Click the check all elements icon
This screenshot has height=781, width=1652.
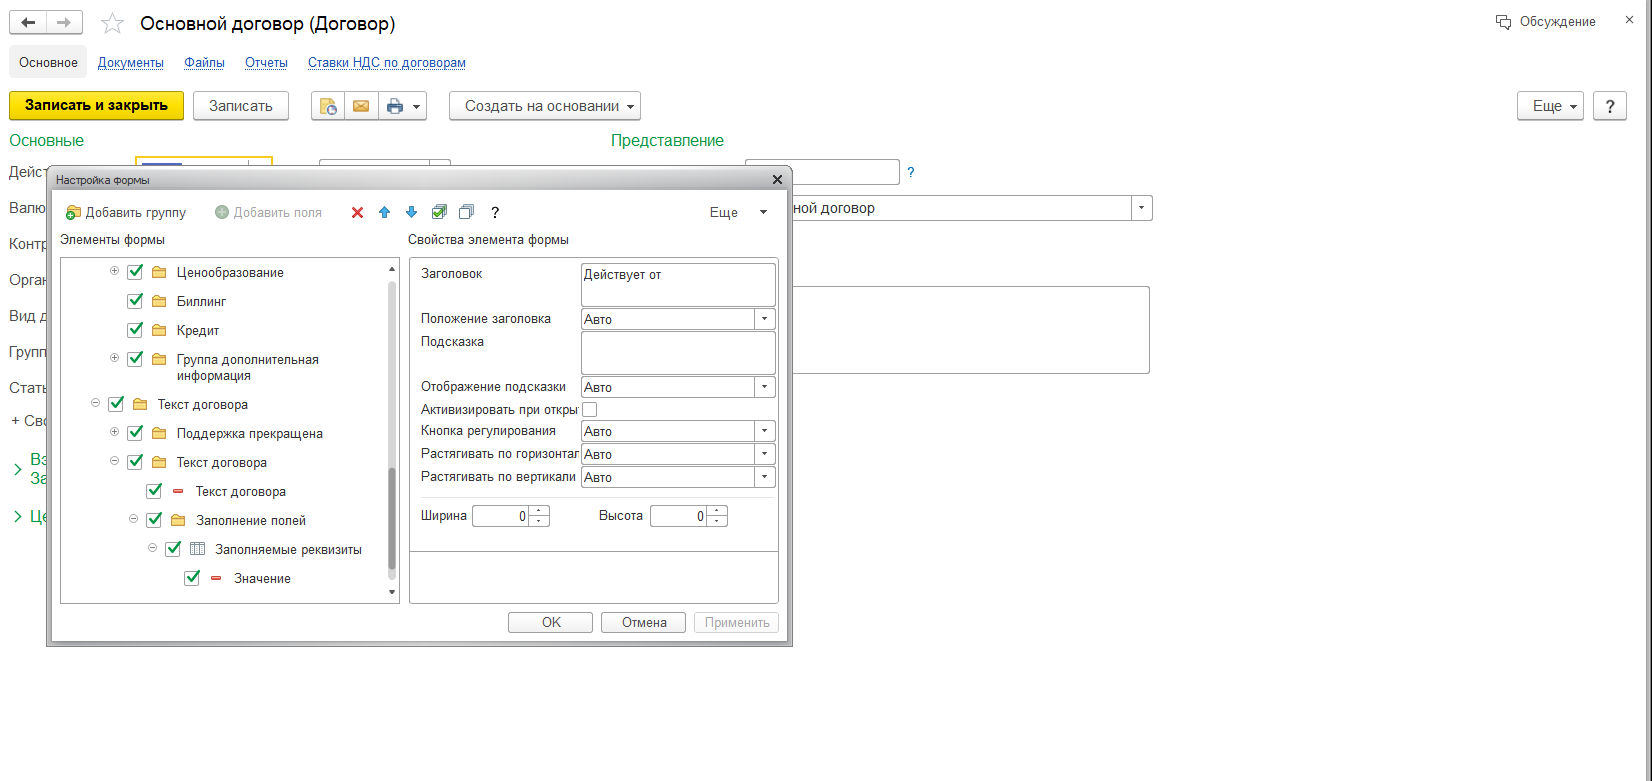point(439,212)
